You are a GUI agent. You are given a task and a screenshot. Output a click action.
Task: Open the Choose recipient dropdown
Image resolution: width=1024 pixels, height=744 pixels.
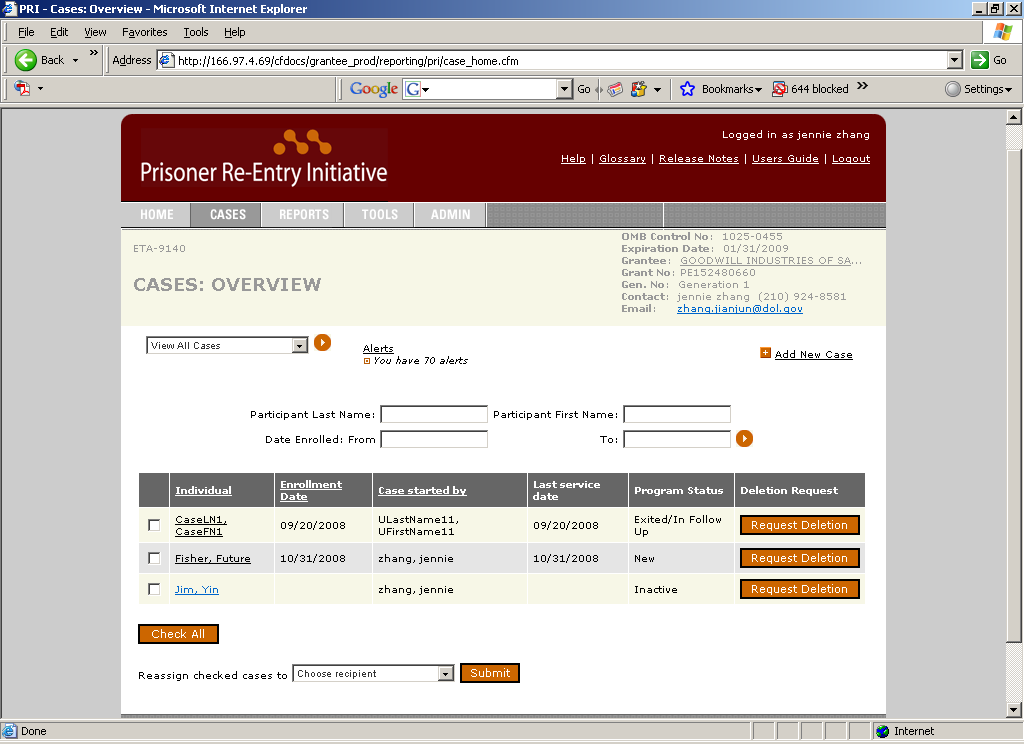(373, 673)
